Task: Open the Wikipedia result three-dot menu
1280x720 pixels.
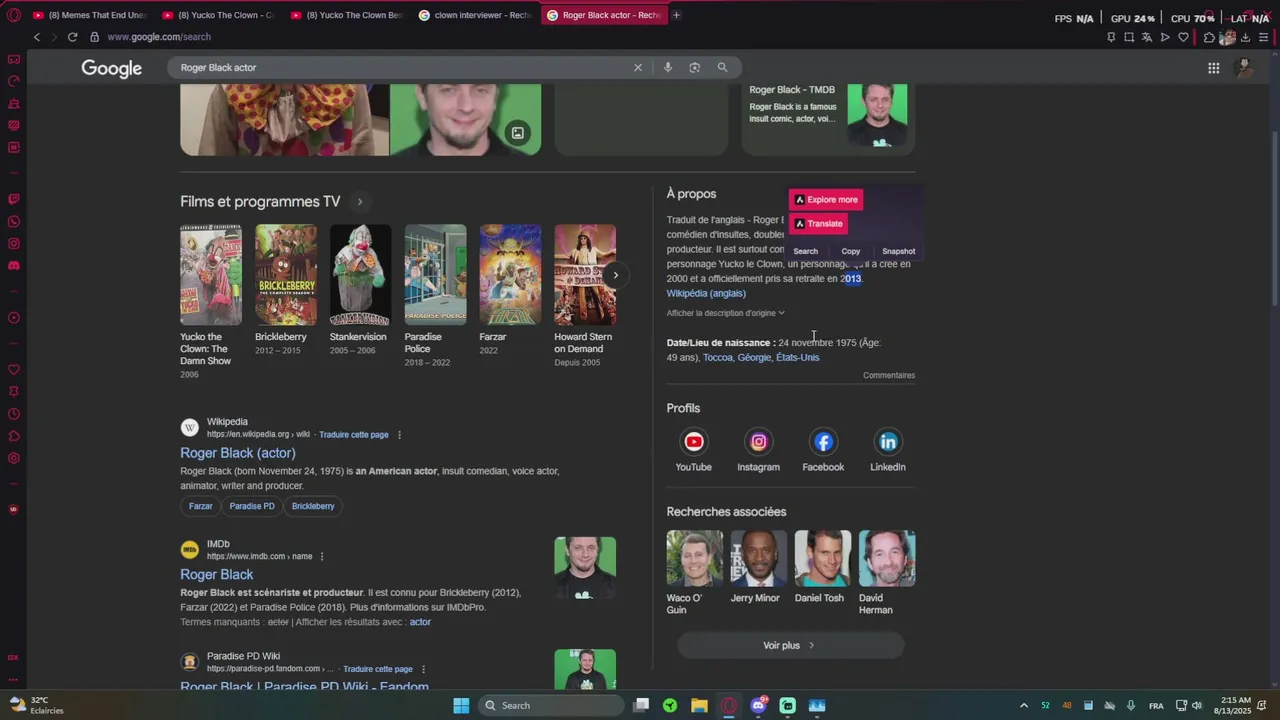Action: coord(399,435)
